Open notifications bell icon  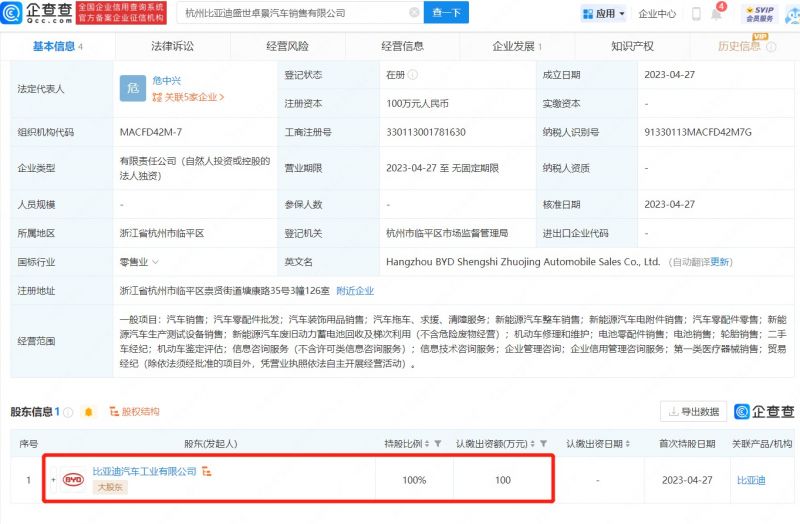[716, 14]
